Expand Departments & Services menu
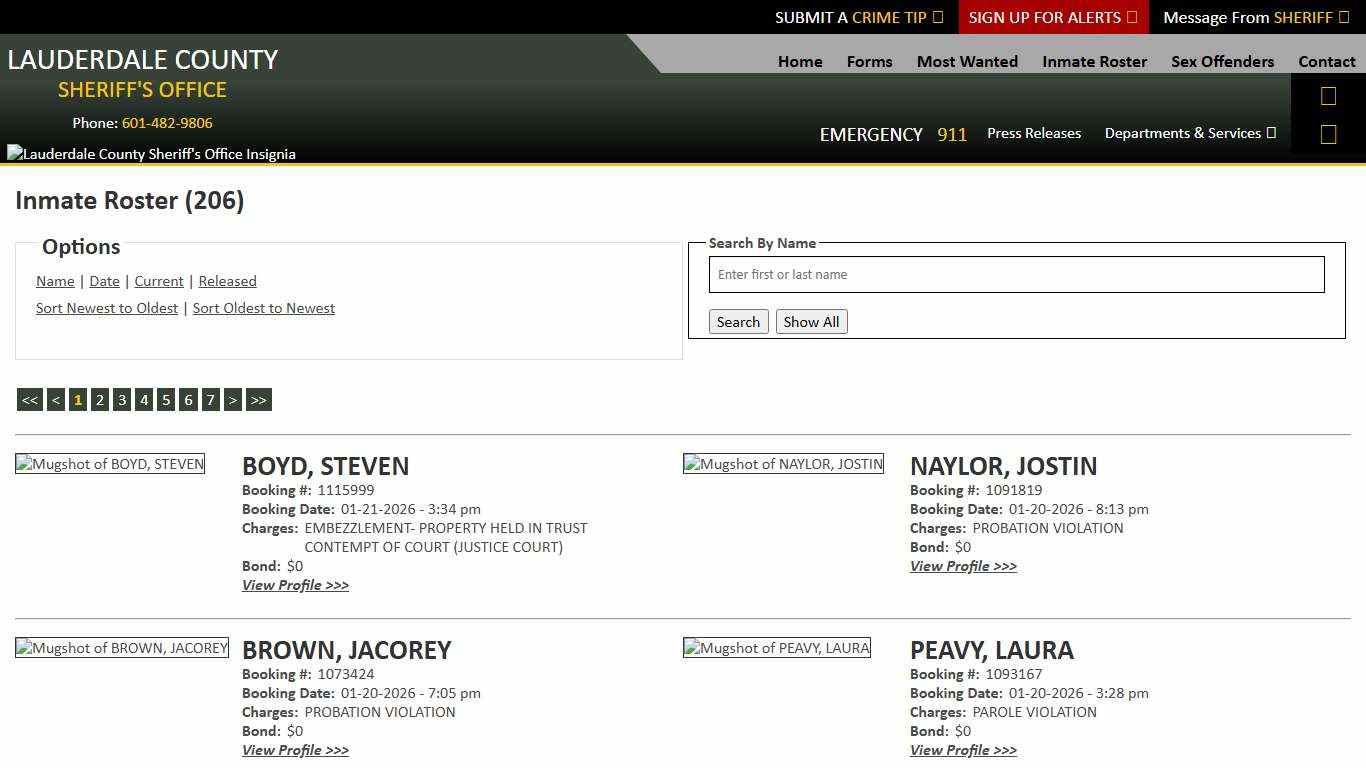 (x=1189, y=133)
